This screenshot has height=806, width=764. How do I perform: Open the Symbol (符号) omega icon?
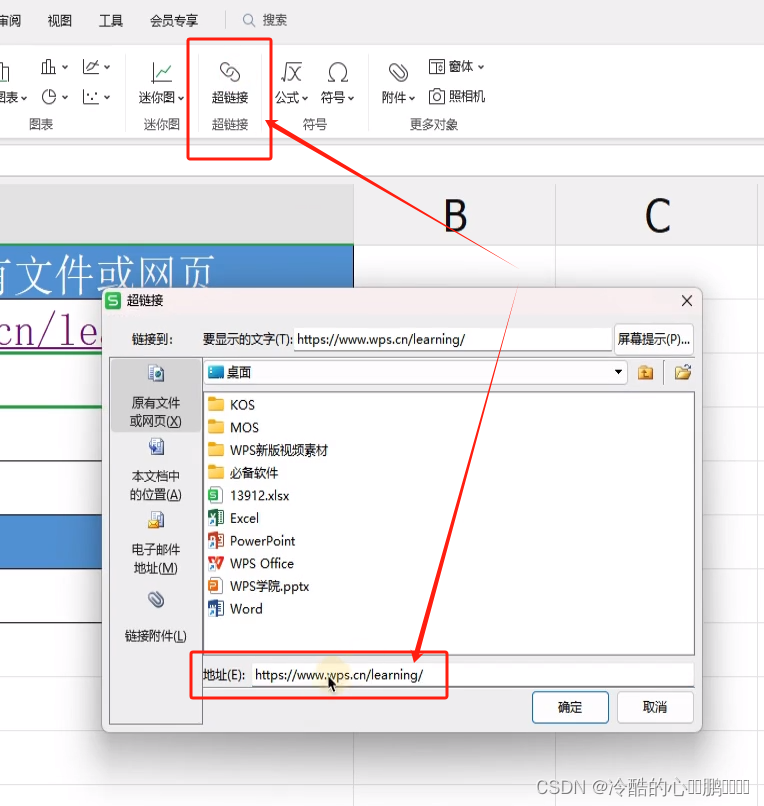click(x=338, y=72)
